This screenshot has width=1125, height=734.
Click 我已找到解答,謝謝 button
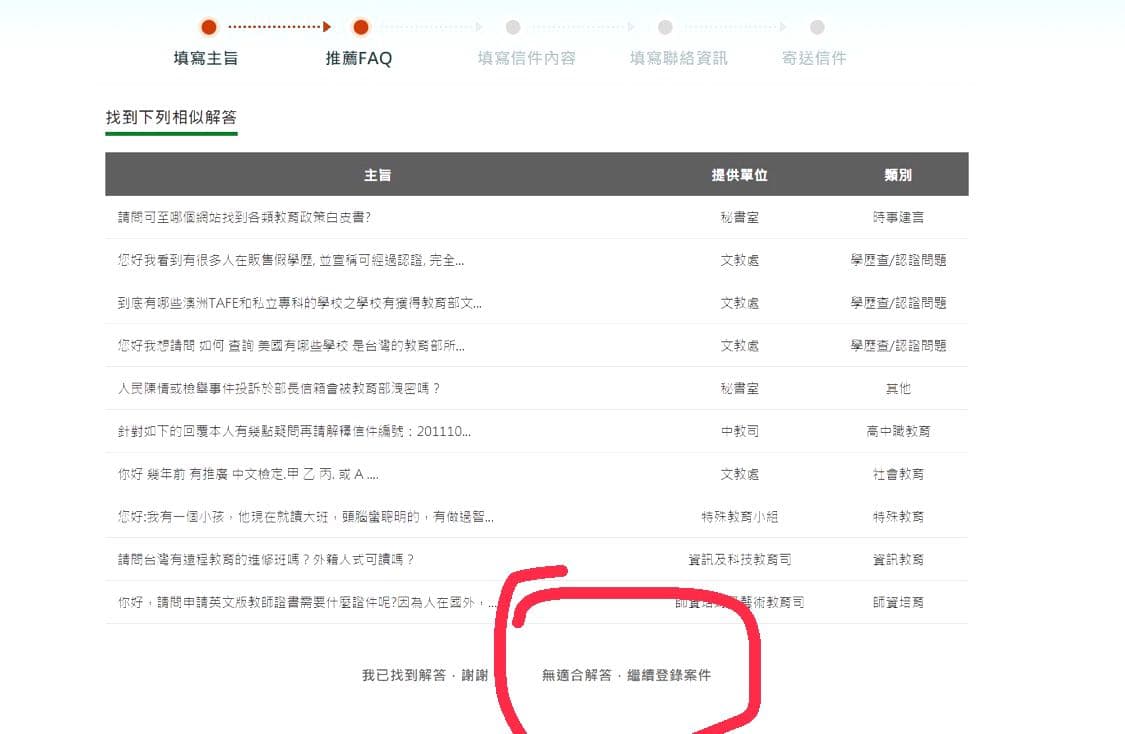coord(425,675)
